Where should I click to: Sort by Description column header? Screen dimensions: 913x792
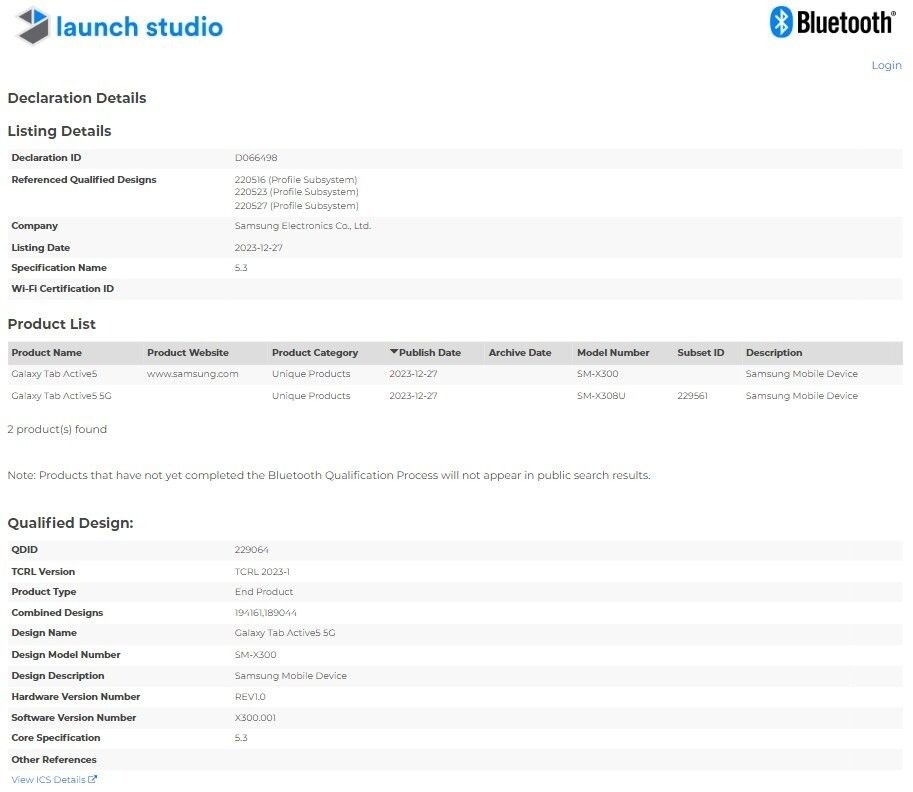(774, 353)
